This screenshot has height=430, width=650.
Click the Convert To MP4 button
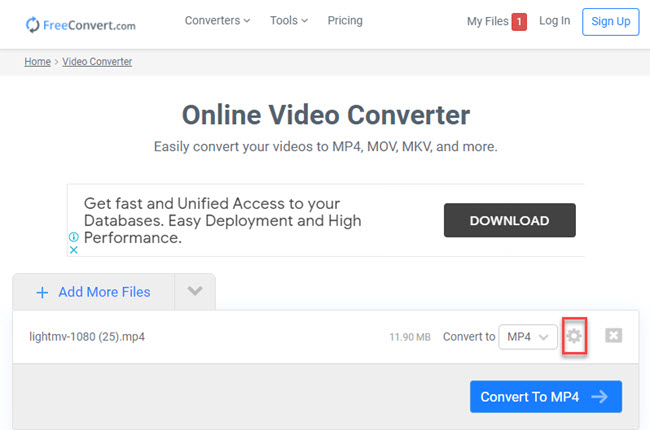pyautogui.click(x=545, y=397)
